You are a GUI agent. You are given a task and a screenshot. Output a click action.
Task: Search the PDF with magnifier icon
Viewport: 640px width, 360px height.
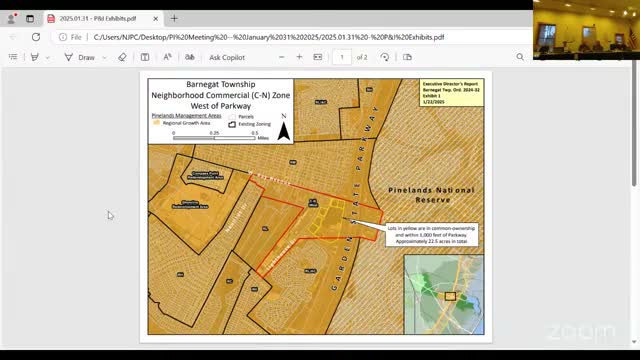[x=520, y=57]
